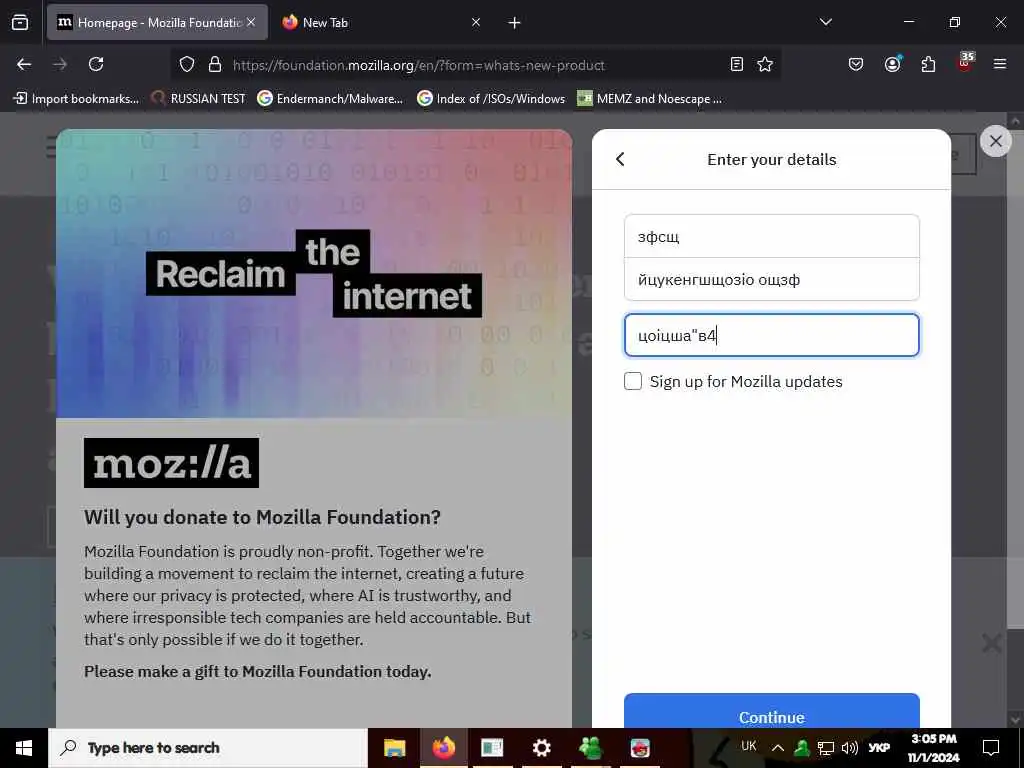Open MEMZ and Noescape bookmark
Screen dimensions: 1024x768
(650, 99)
